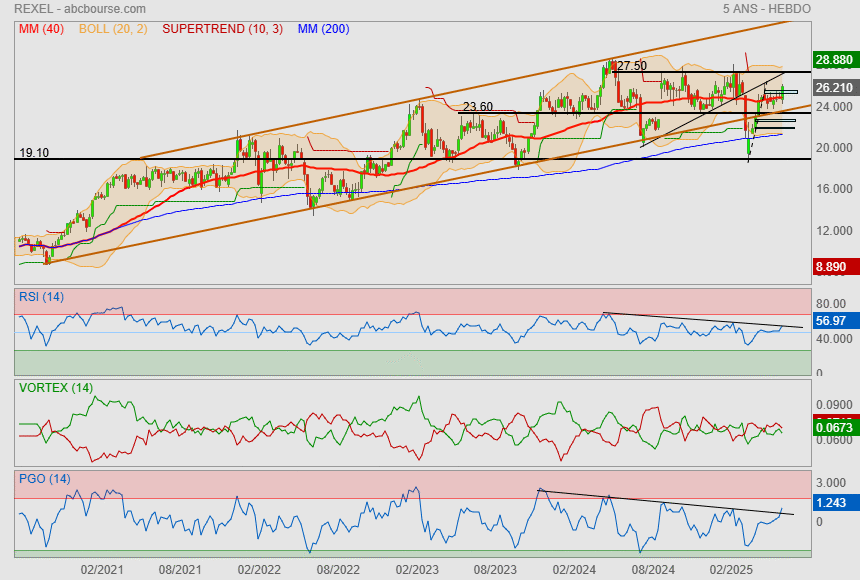Image resolution: width=860 pixels, height=580 pixels.
Task: Click the 26.210 current price tag
Action: click(835, 87)
